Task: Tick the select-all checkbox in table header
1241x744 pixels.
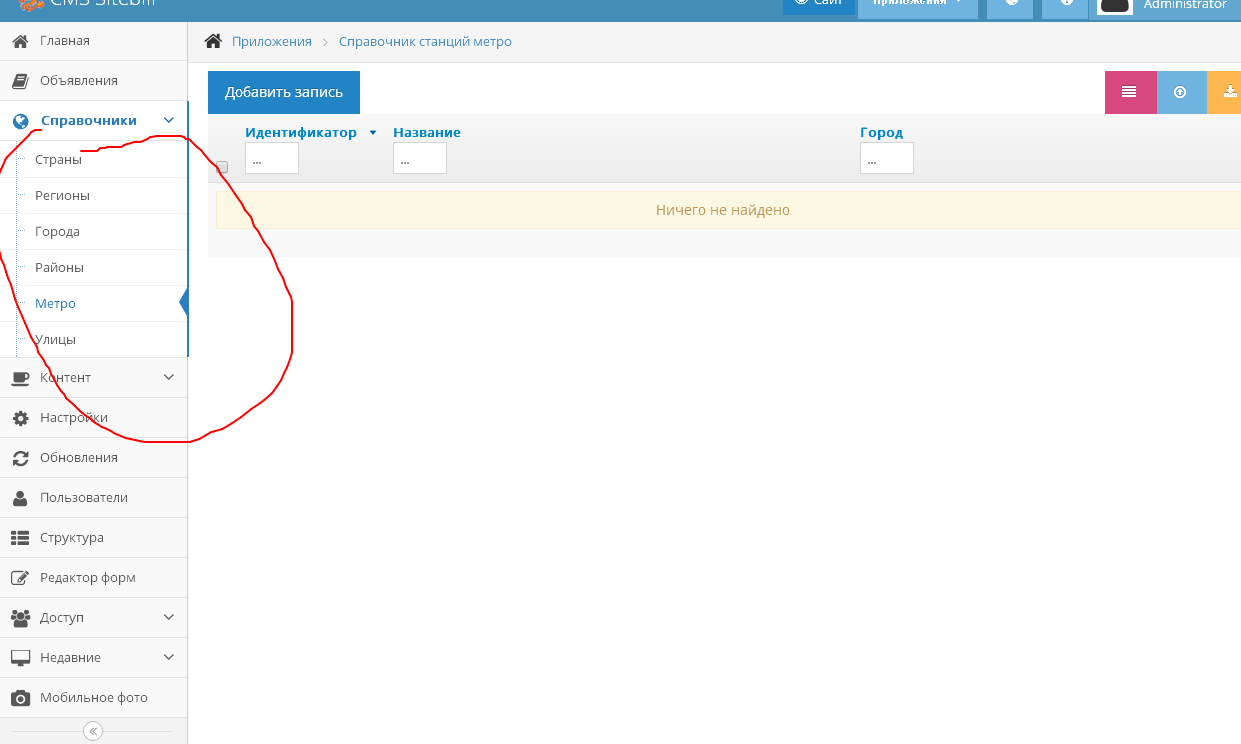Action: point(222,167)
